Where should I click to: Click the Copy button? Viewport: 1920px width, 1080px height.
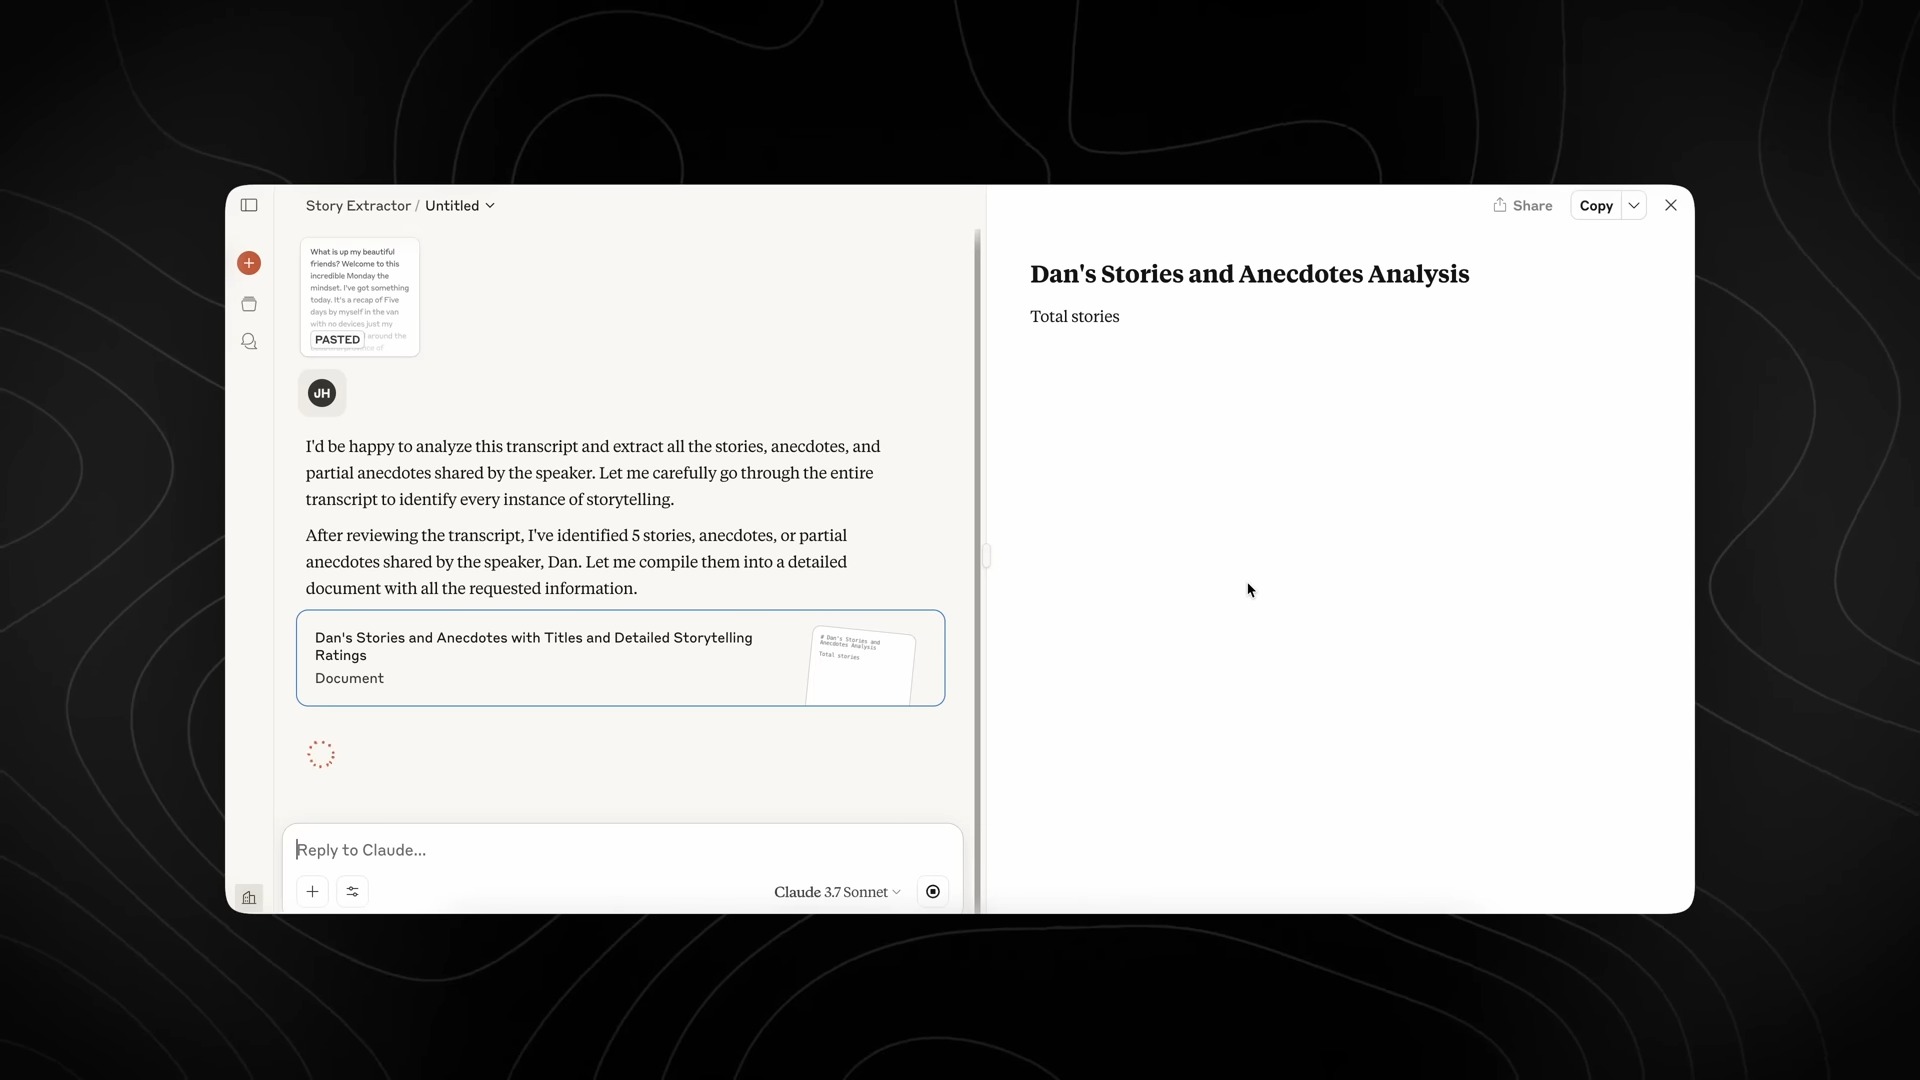click(1596, 205)
